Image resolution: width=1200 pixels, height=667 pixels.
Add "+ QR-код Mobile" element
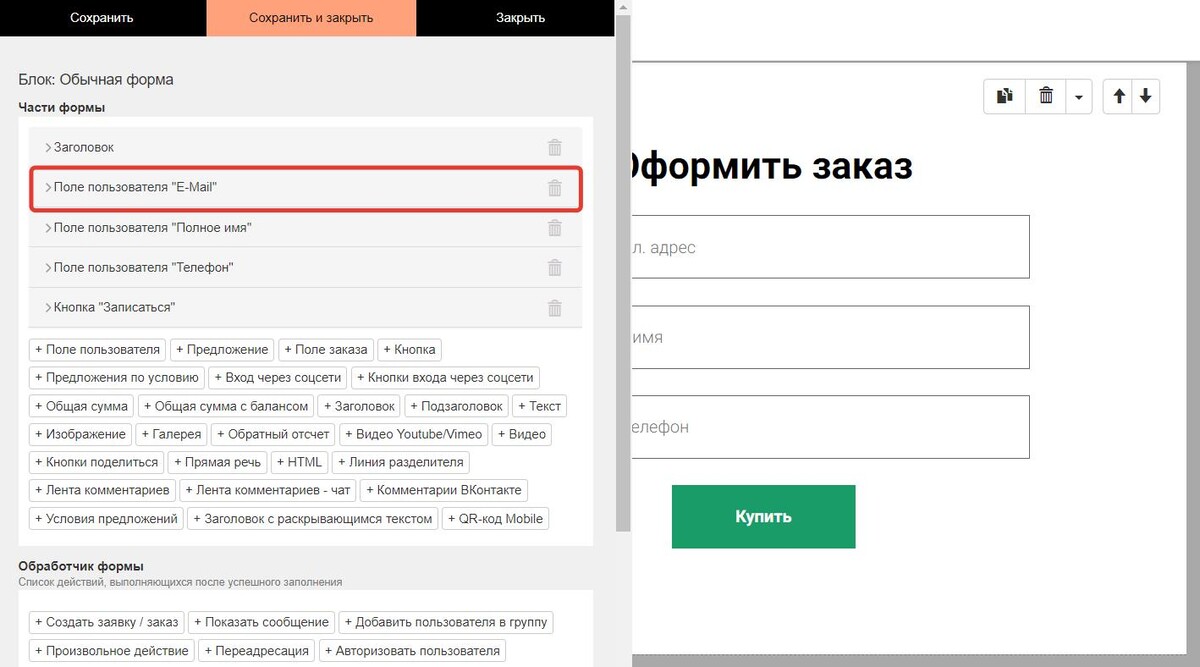[x=495, y=518]
